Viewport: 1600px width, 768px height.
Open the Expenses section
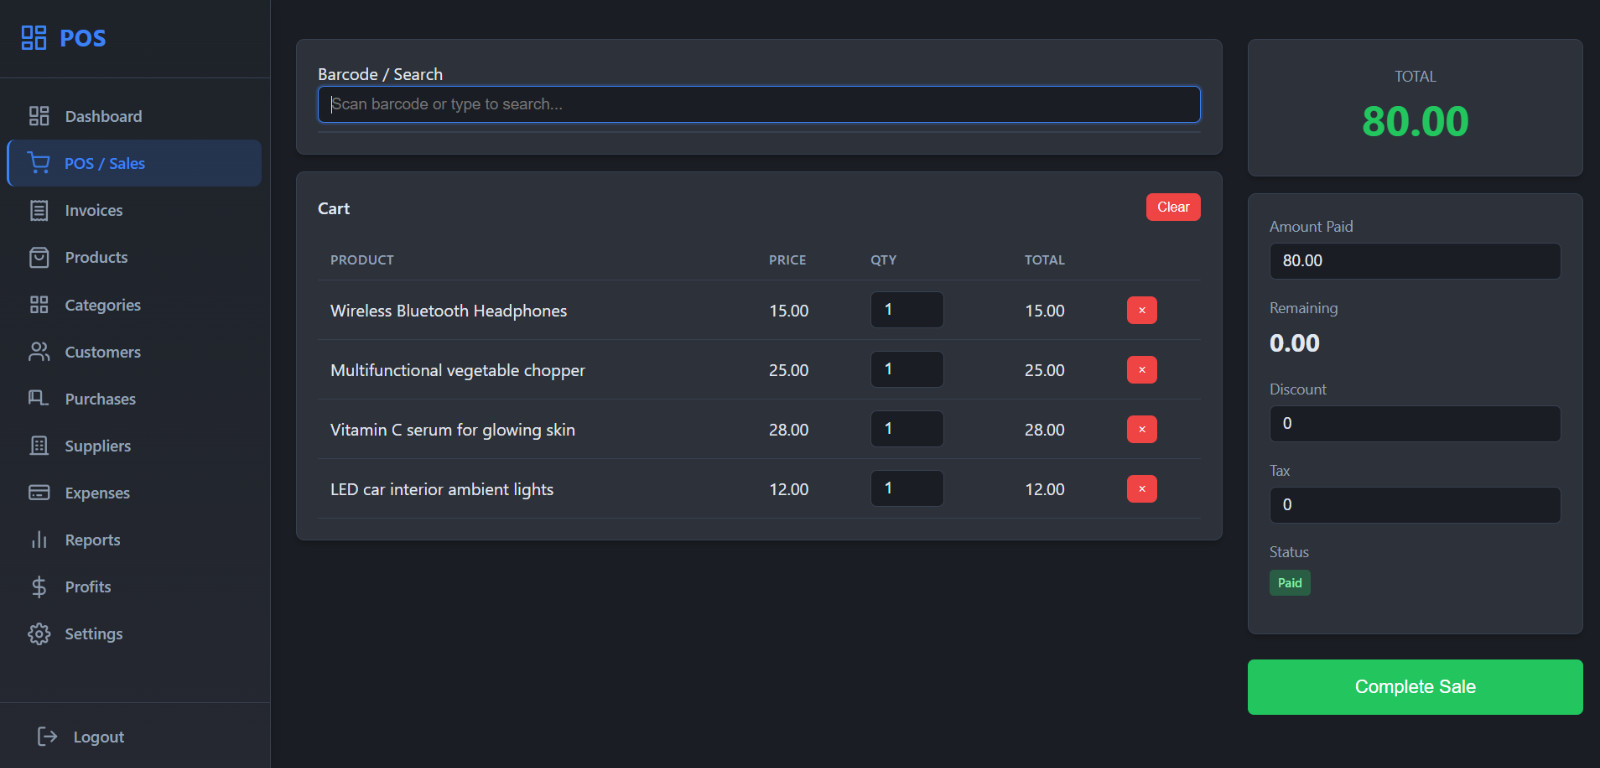[x=135, y=492]
